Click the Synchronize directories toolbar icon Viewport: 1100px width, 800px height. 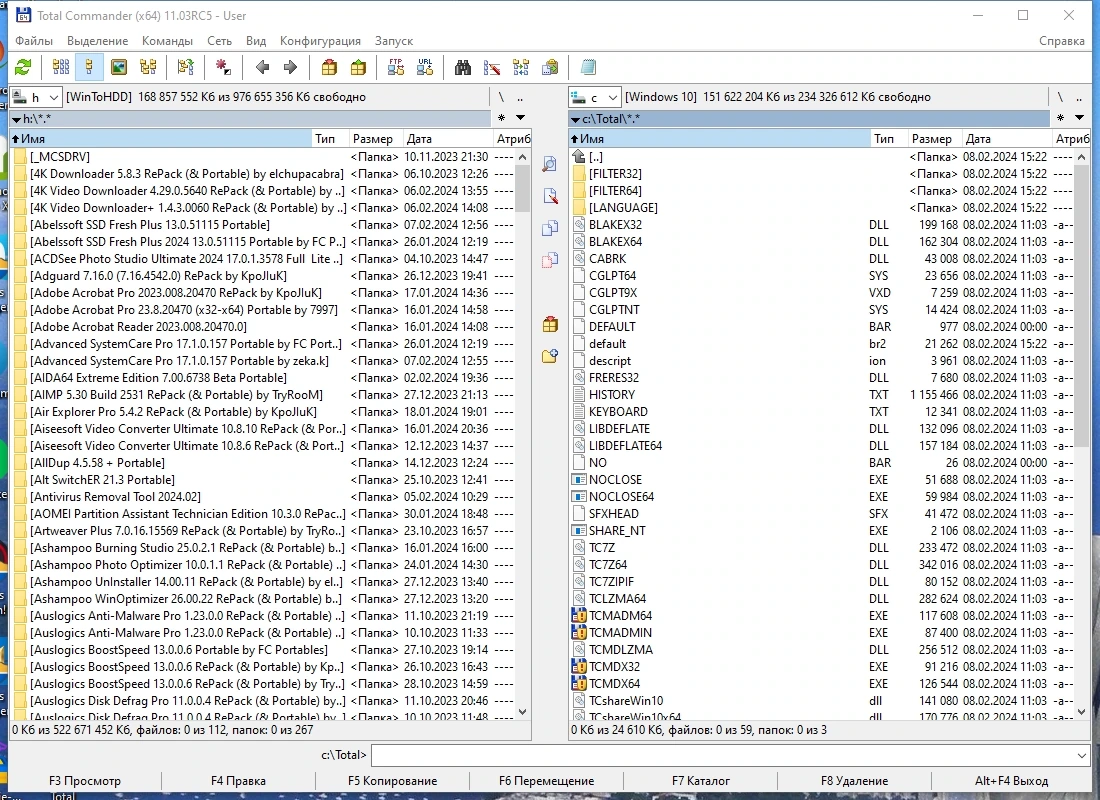coord(521,67)
